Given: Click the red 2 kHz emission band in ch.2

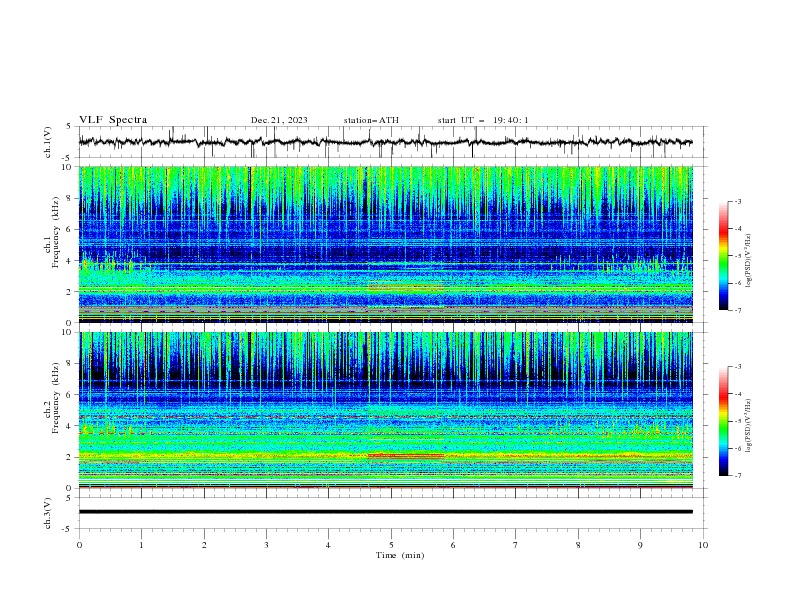Looking at the screenshot, I should (x=406, y=456).
